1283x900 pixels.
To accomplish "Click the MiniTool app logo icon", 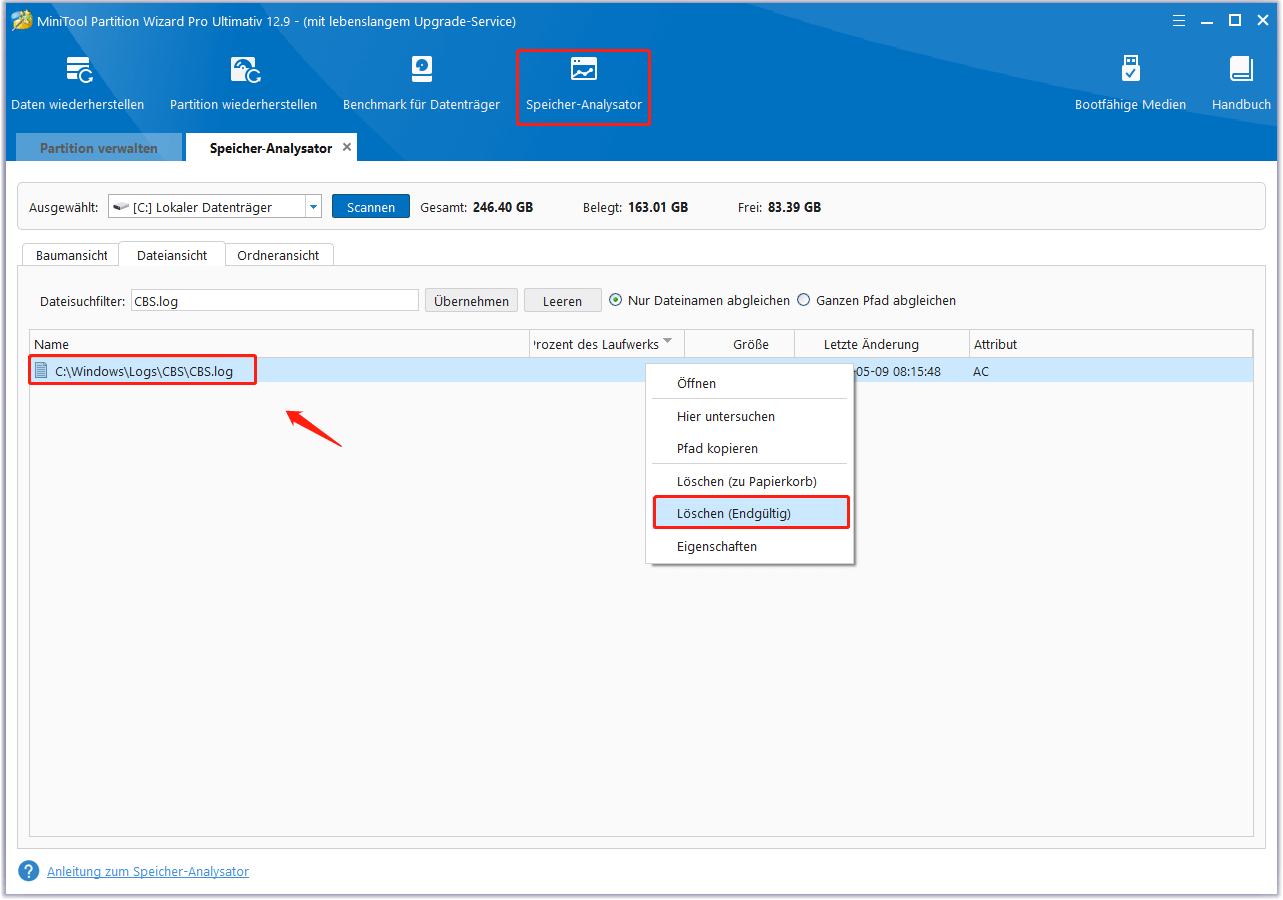I will (22, 21).
